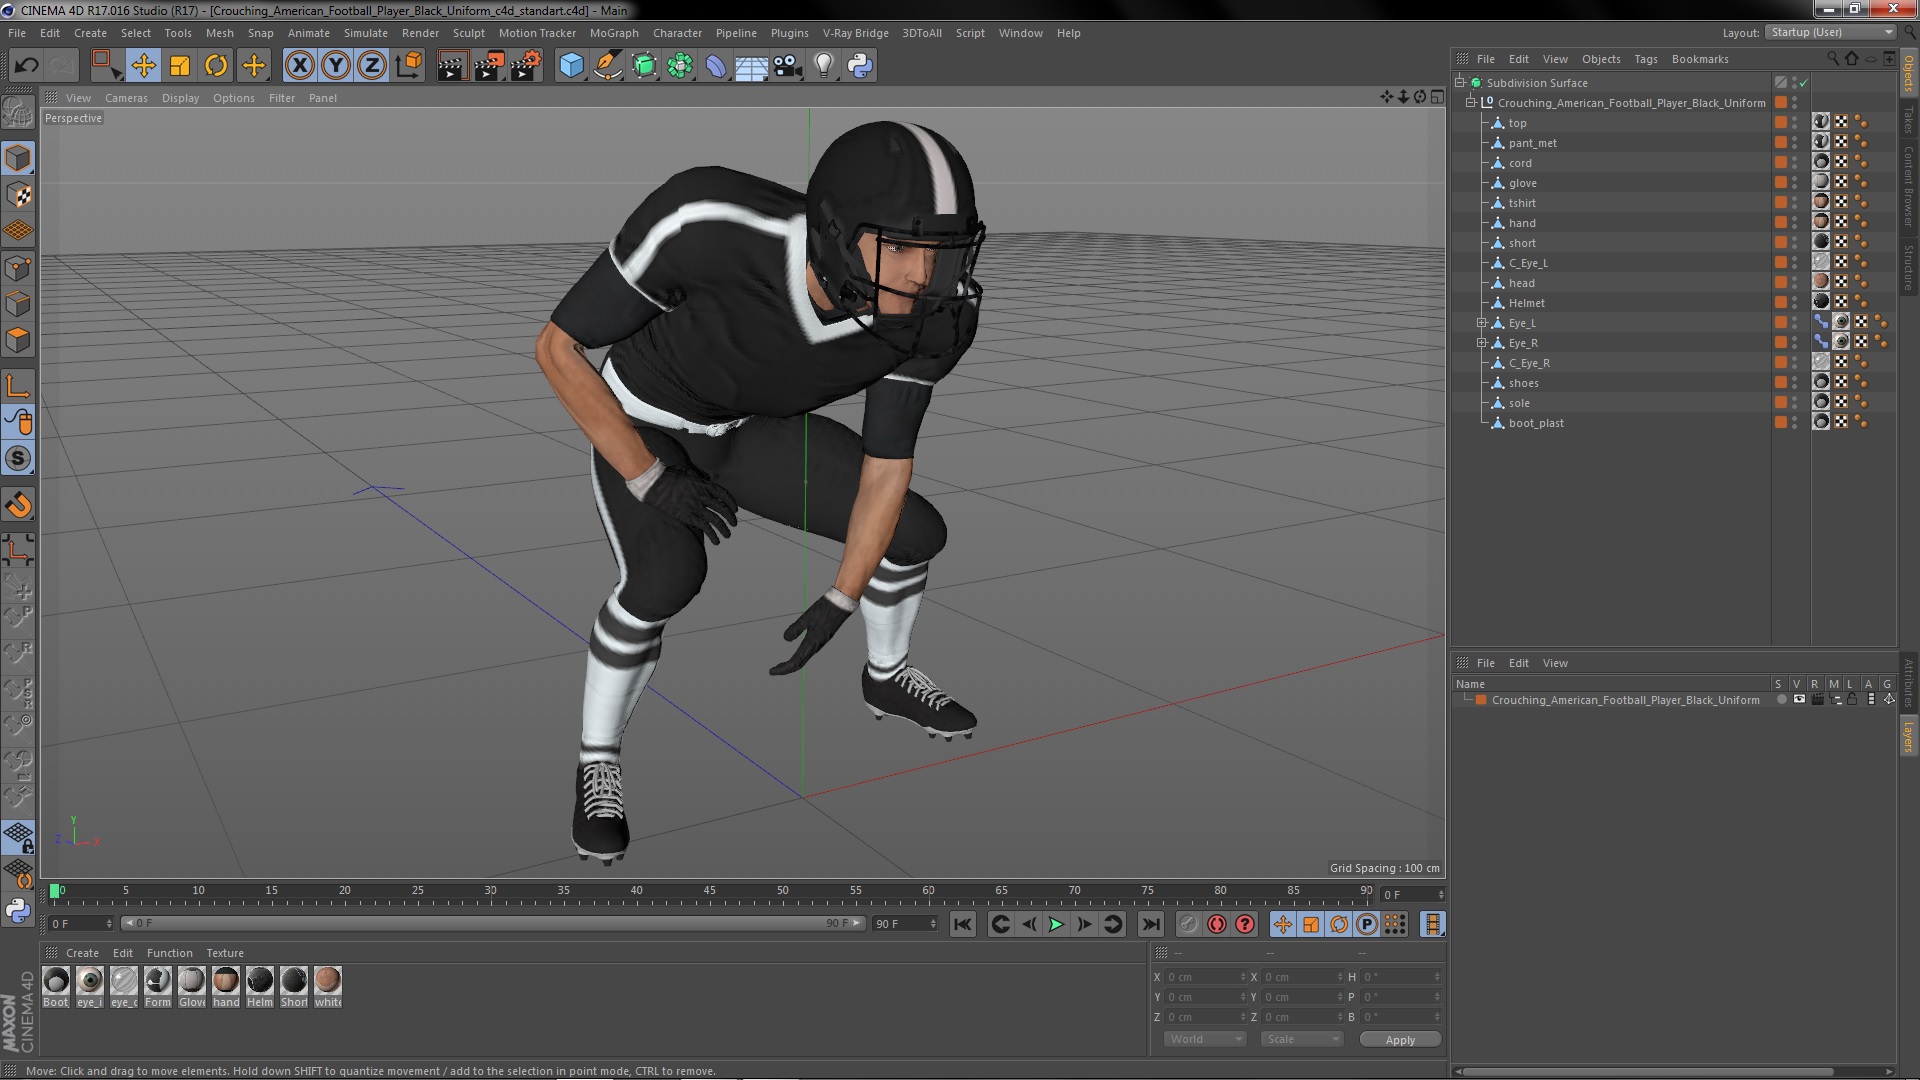Click layer color swatch of tshirt object
This screenshot has height=1080, width=1920.
click(x=1781, y=203)
